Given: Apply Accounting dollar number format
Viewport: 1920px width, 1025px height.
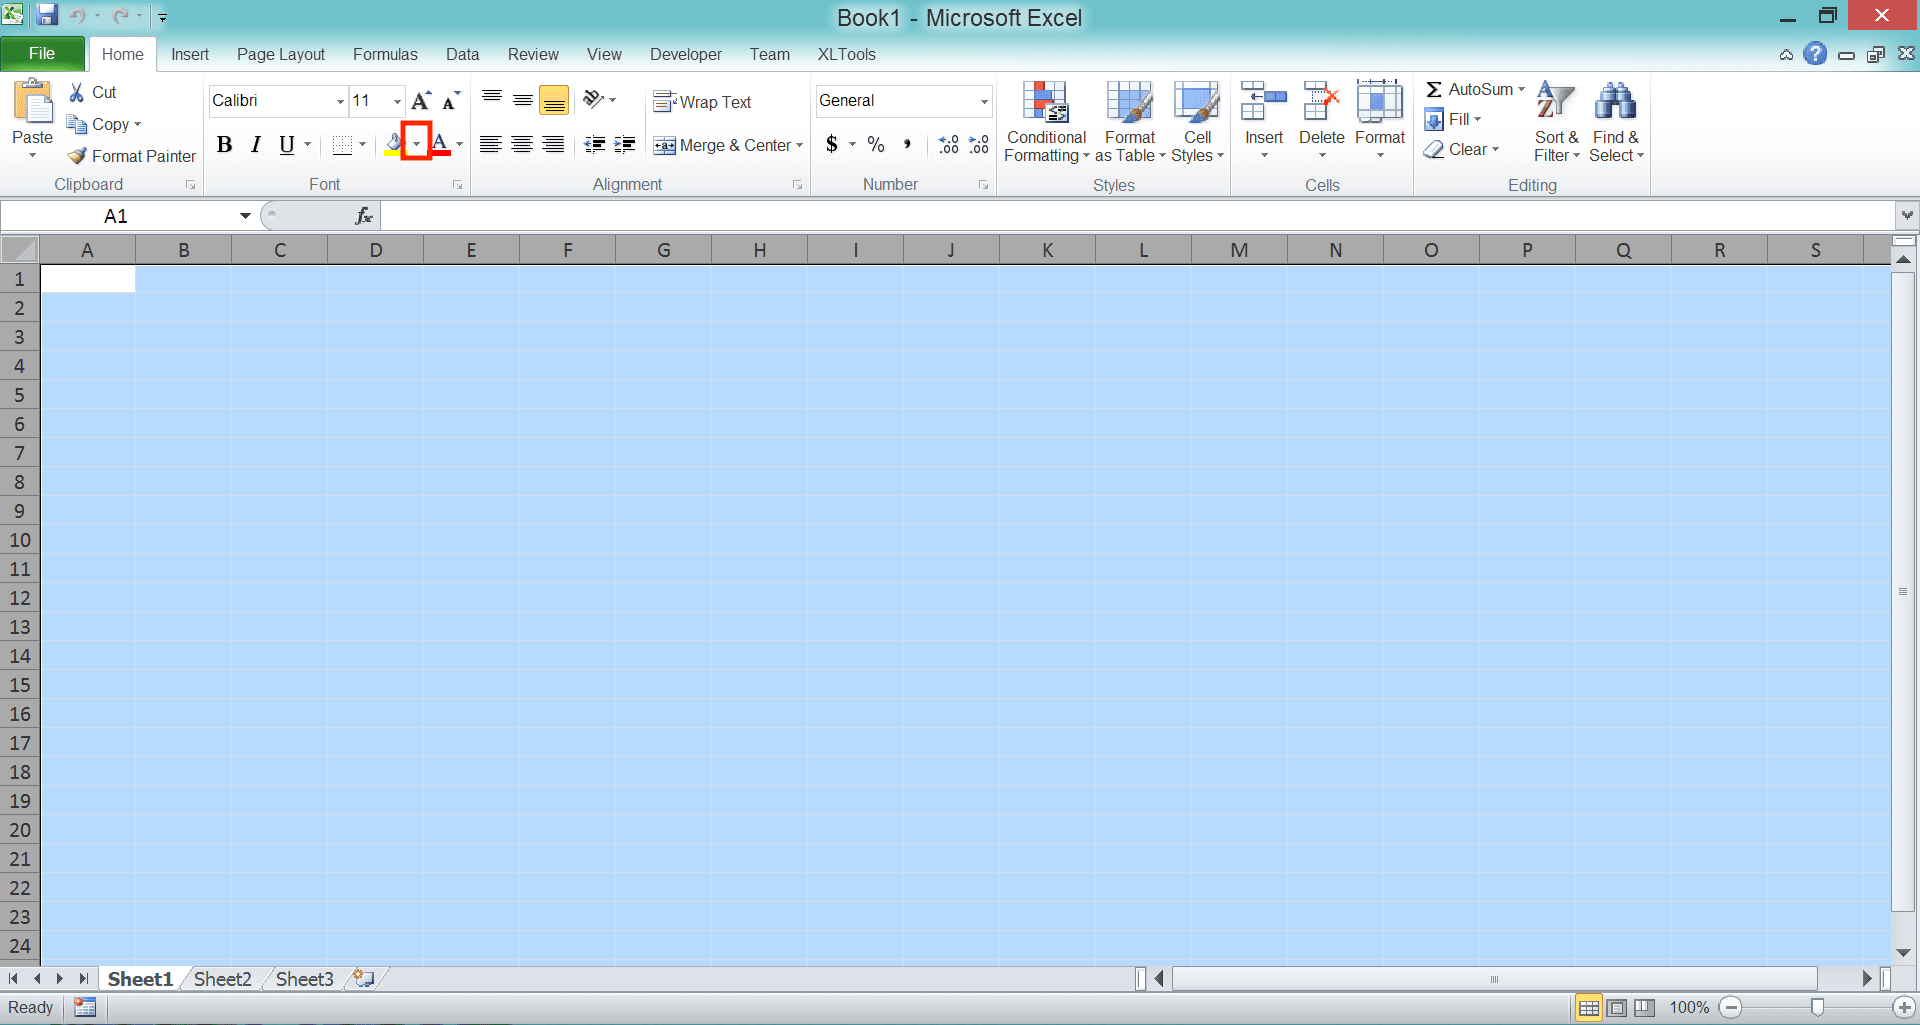Looking at the screenshot, I should click(x=832, y=145).
